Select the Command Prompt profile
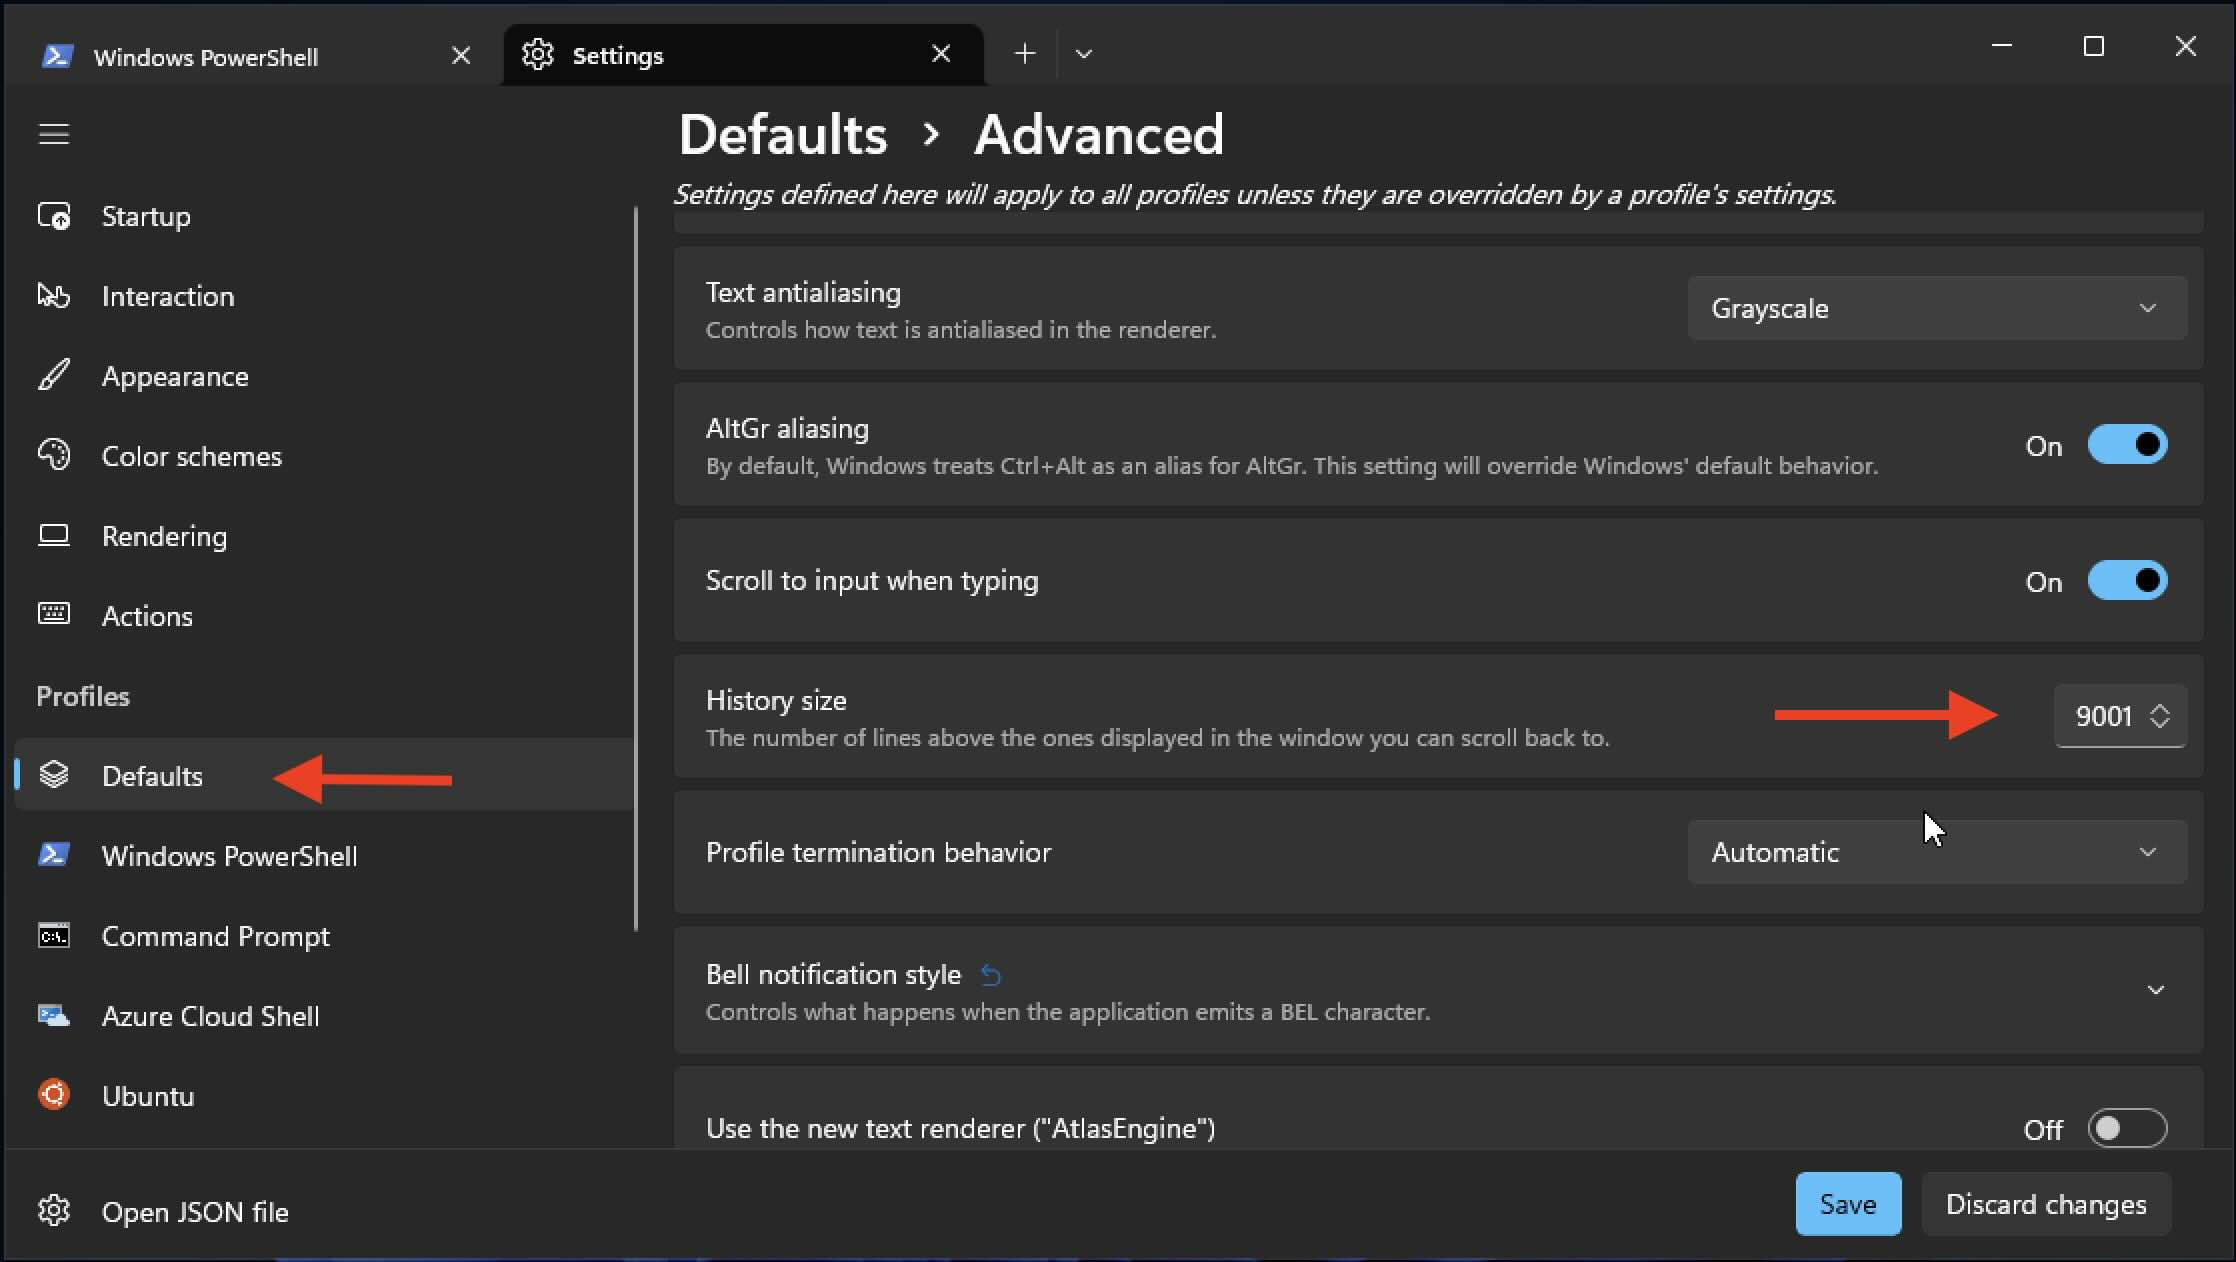This screenshot has height=1262, width=2236. [215, 936]
